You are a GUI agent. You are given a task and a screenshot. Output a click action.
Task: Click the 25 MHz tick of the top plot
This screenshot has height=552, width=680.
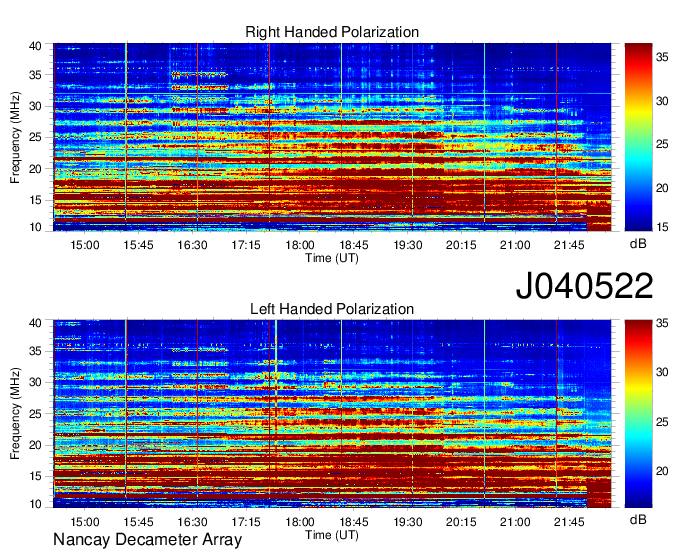coord(35,137)
